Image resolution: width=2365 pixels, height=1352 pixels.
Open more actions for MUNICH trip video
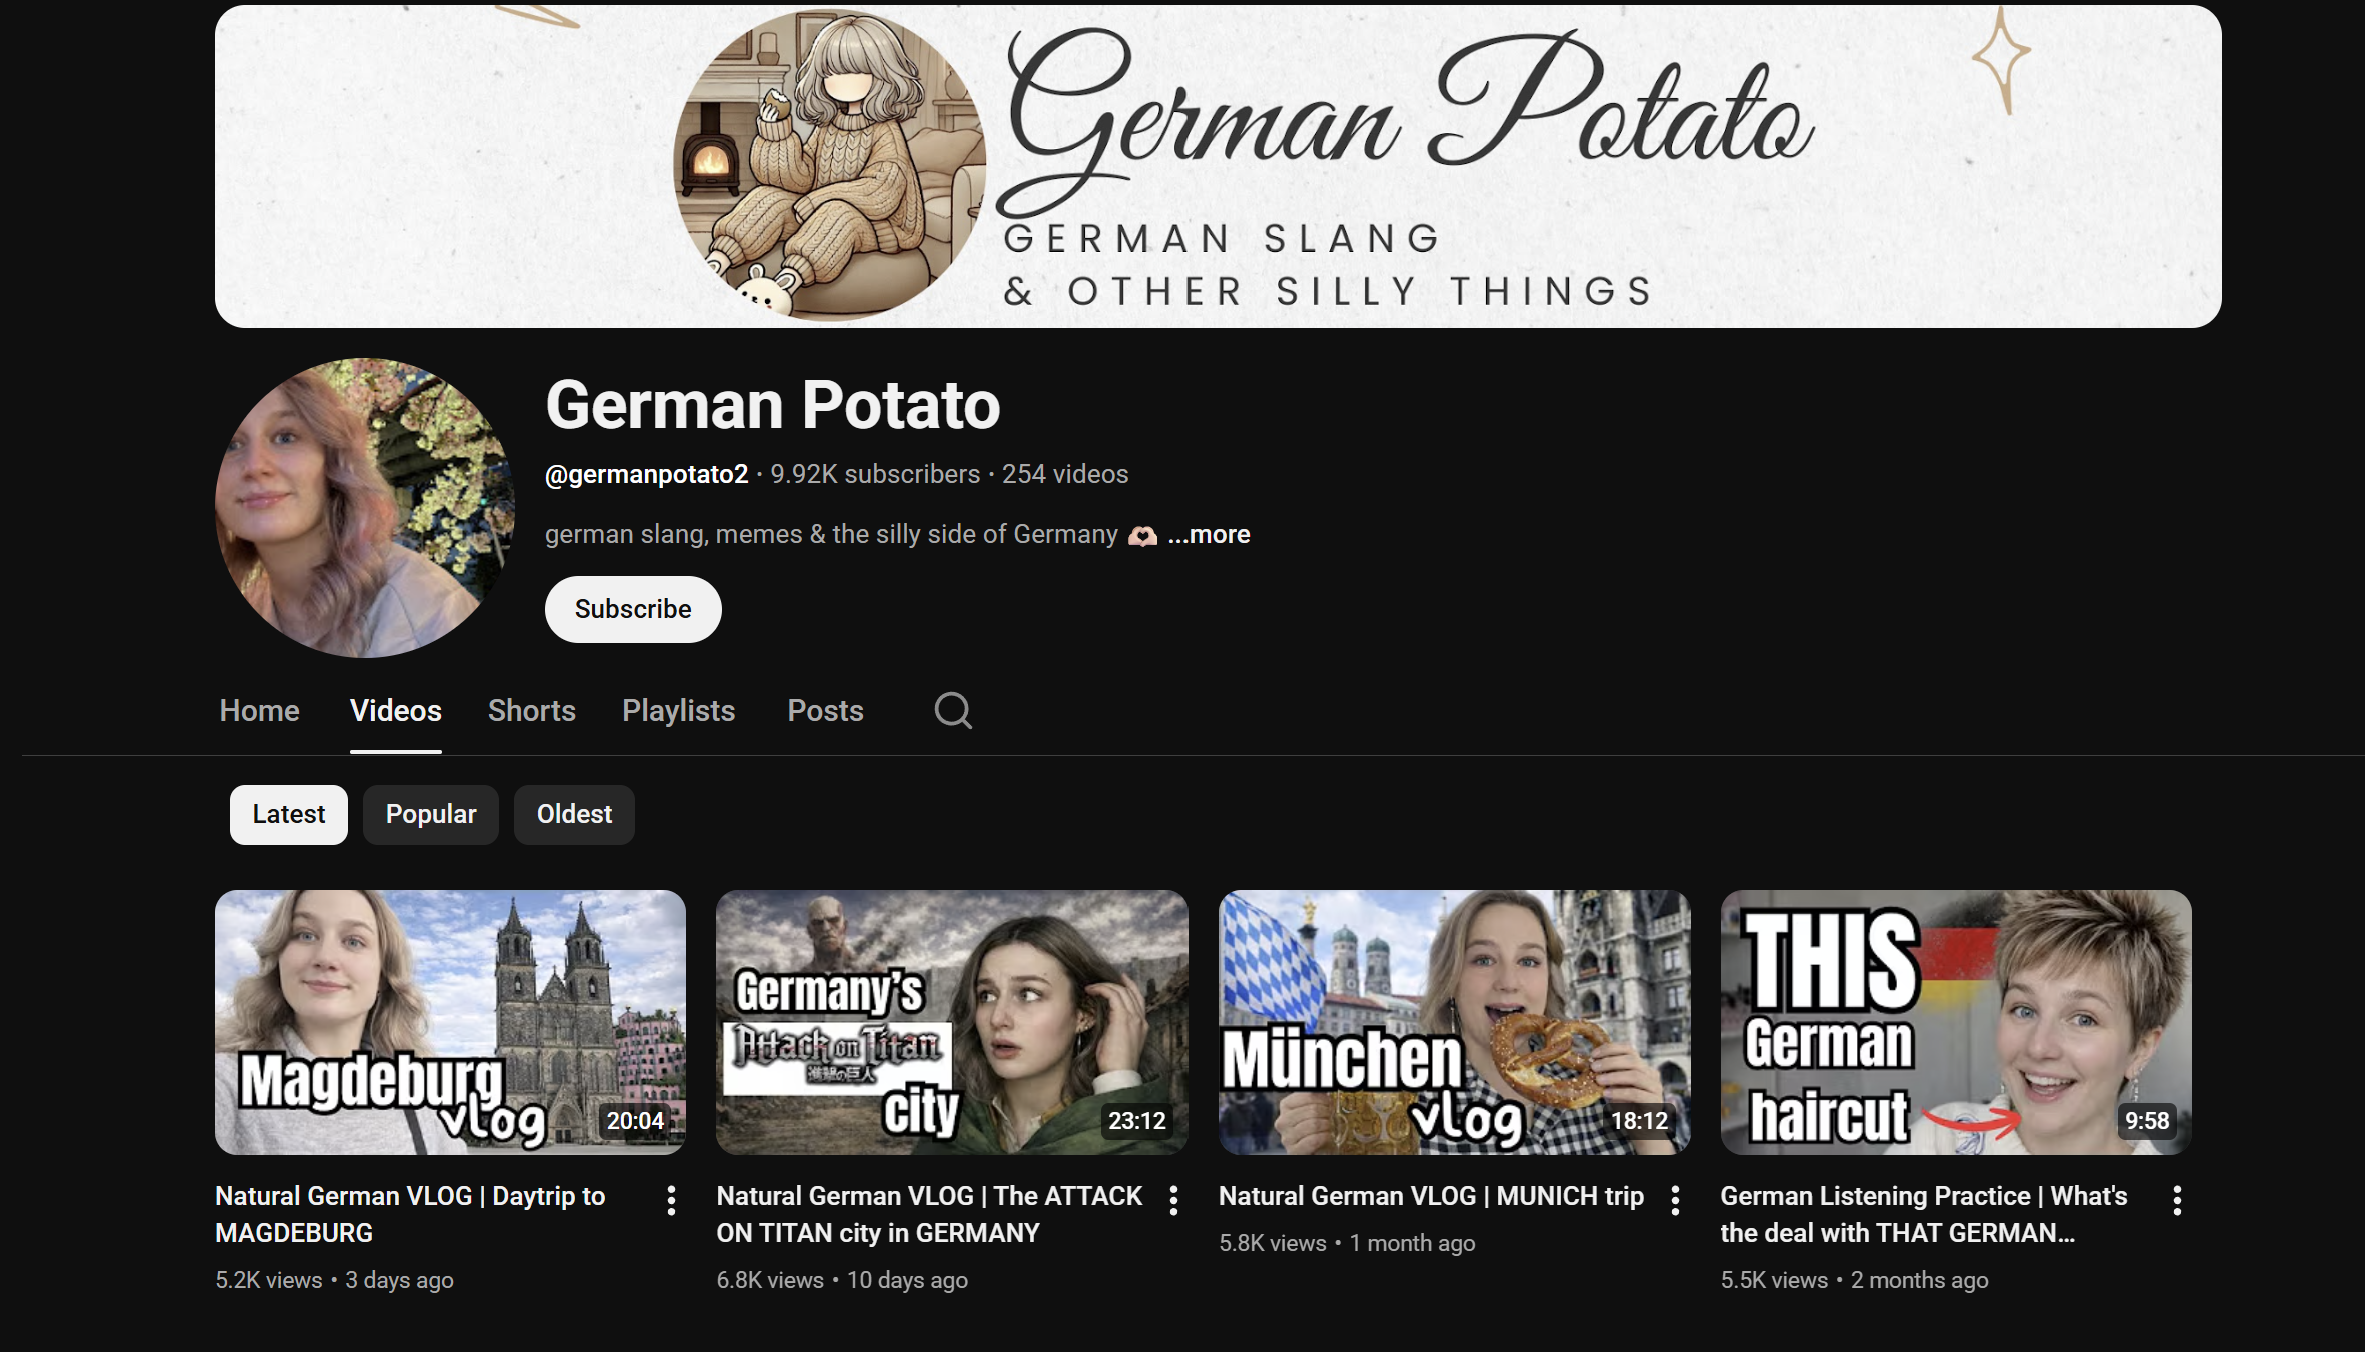pyautogui.click(x=1675, y=1200)
